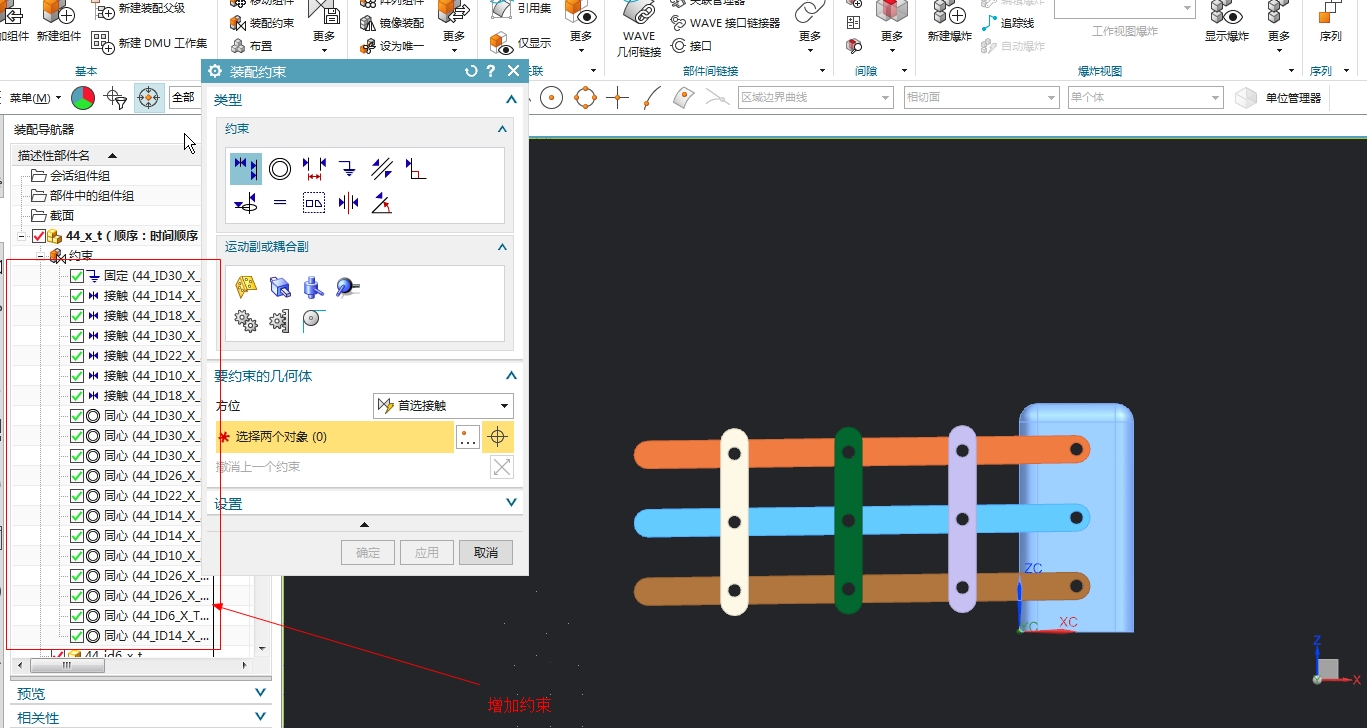Toggle checkbox for 同心 (44_ID6_X_T...

(77, 616)
